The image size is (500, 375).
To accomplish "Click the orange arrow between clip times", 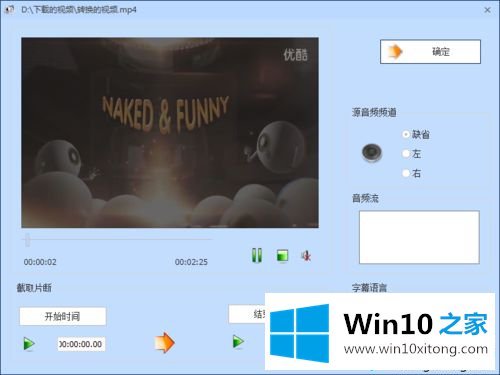I will pos(165,343).
